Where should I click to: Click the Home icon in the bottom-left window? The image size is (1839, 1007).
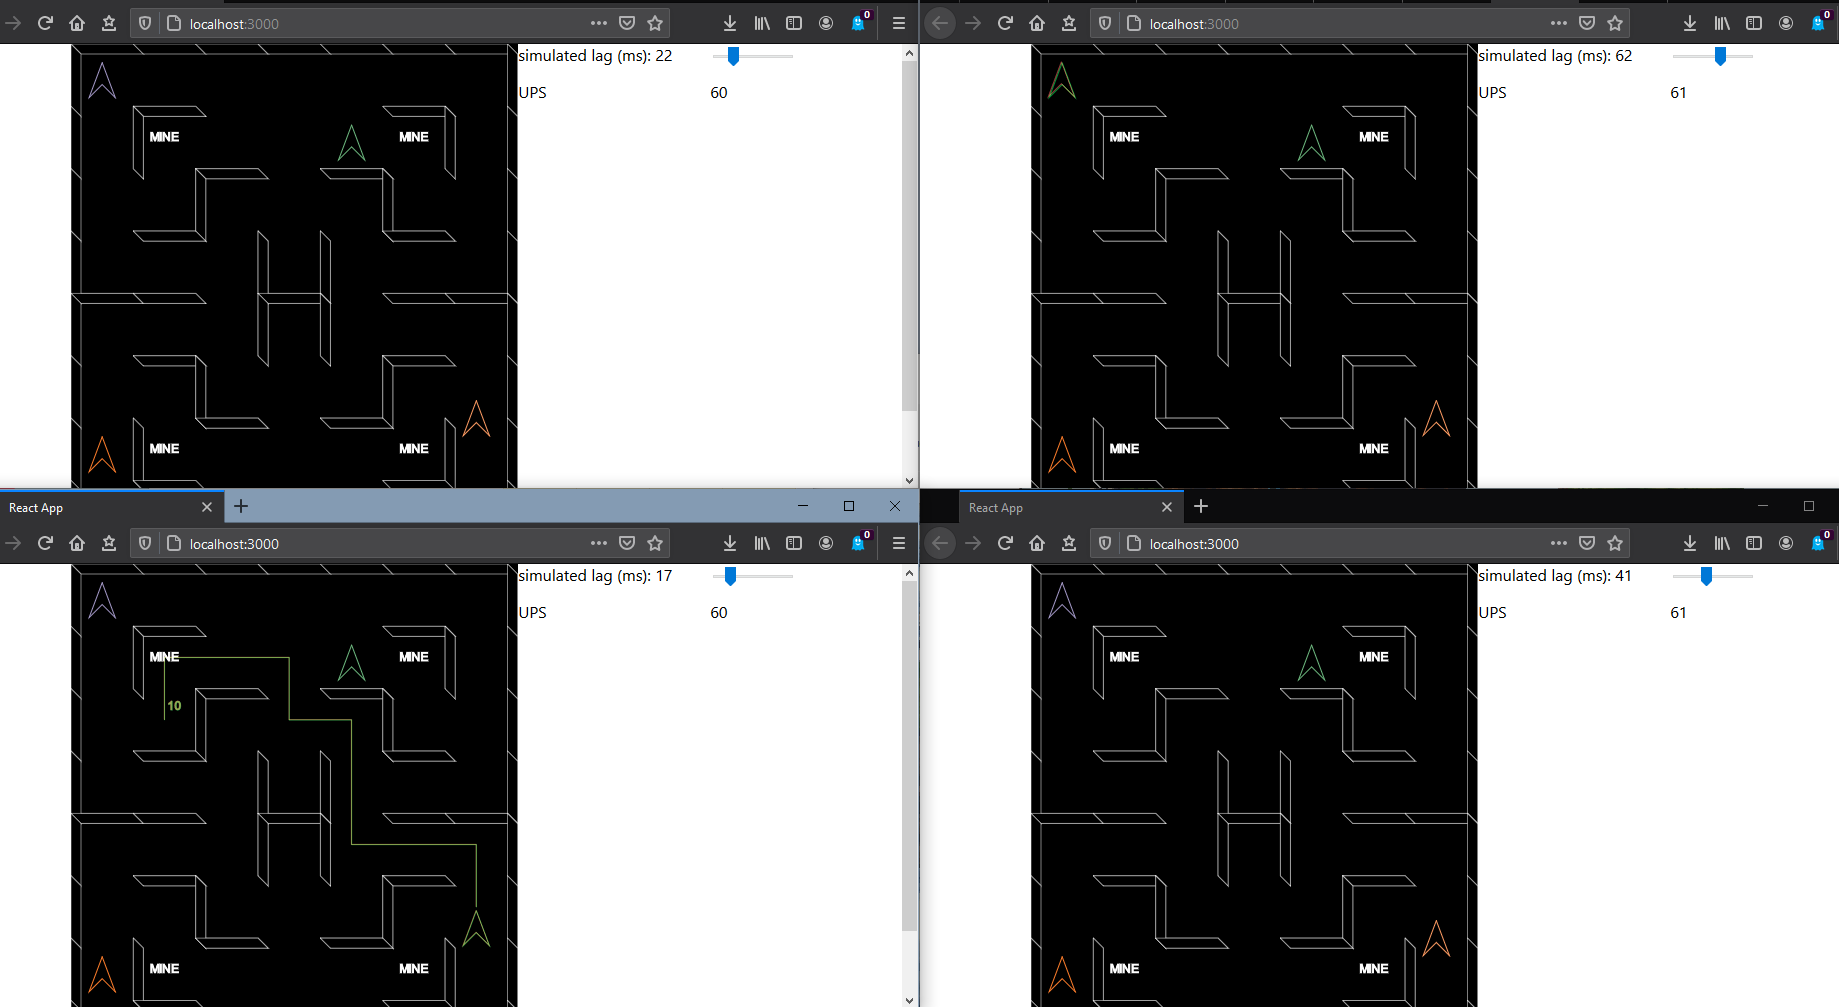click(77, 543)
